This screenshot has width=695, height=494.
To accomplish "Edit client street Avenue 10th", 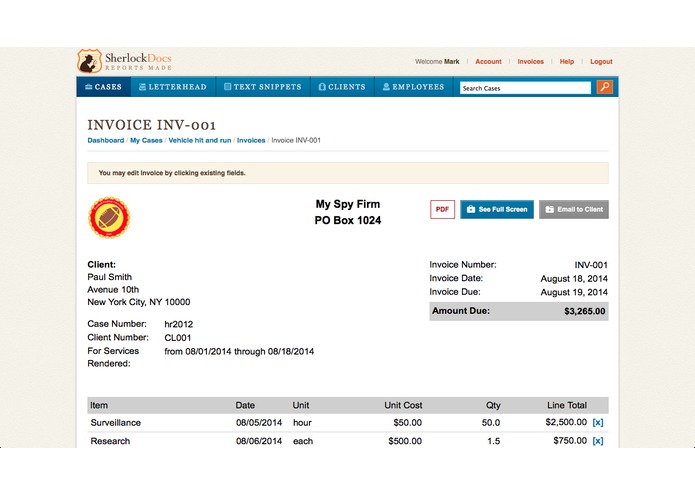I will tap(113, 289).
